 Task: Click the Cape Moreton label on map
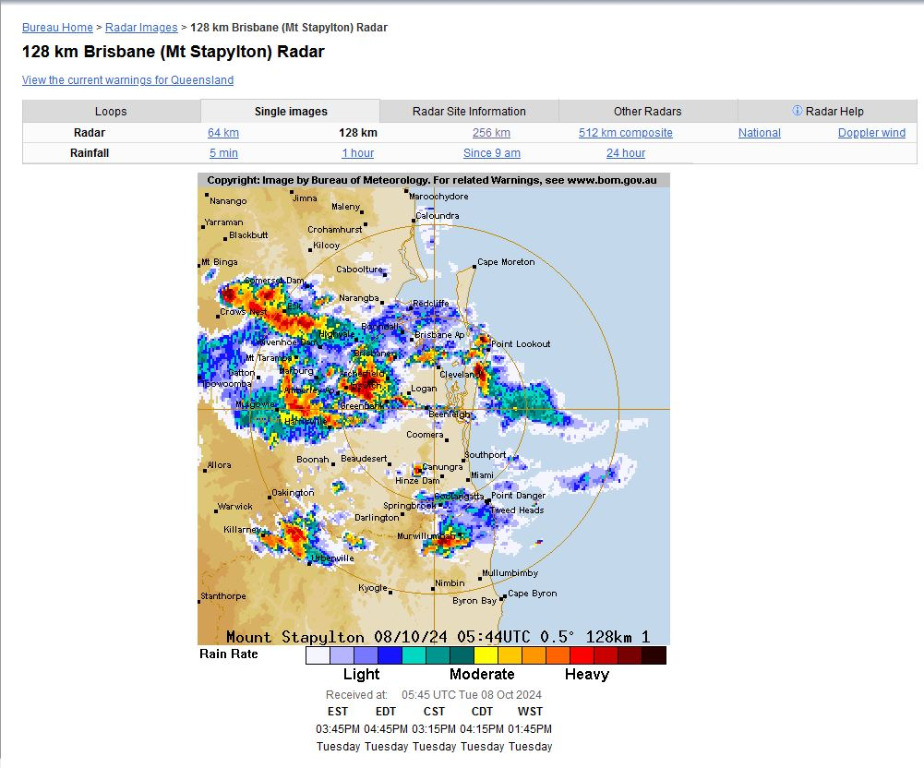506,262
